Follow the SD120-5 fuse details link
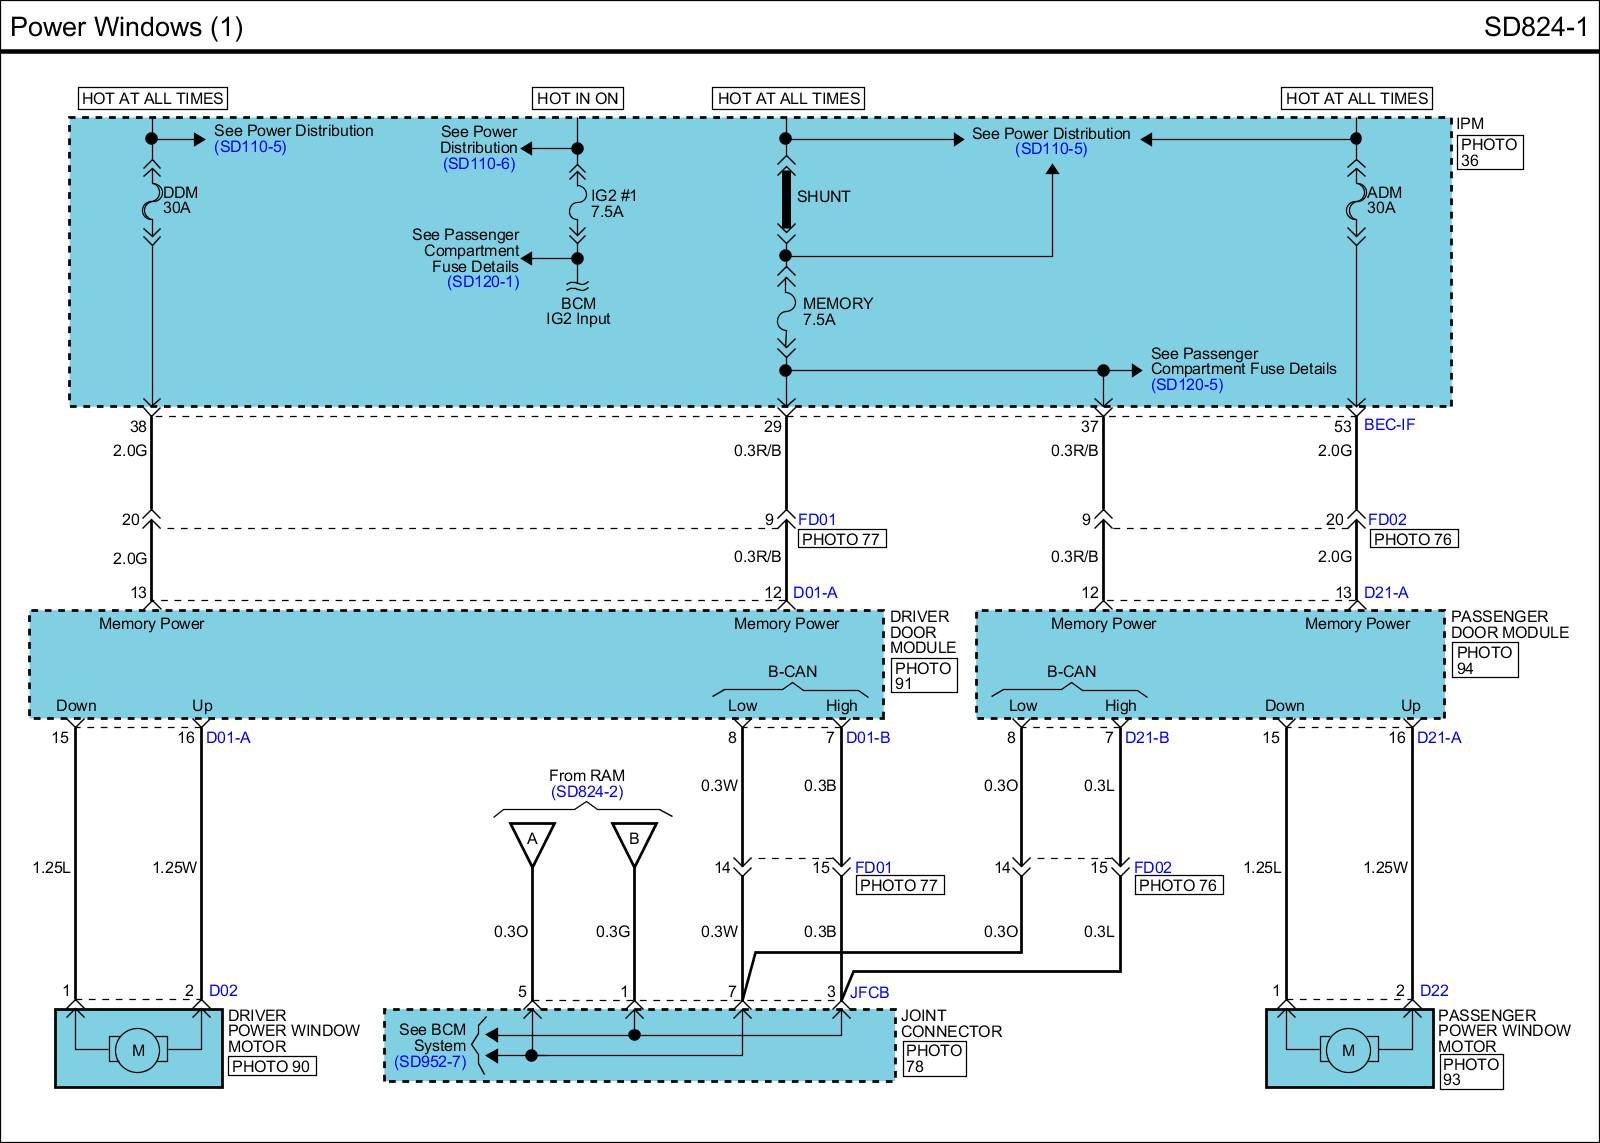This screenshot has width=1600, height=1143. coord(1186,385)
